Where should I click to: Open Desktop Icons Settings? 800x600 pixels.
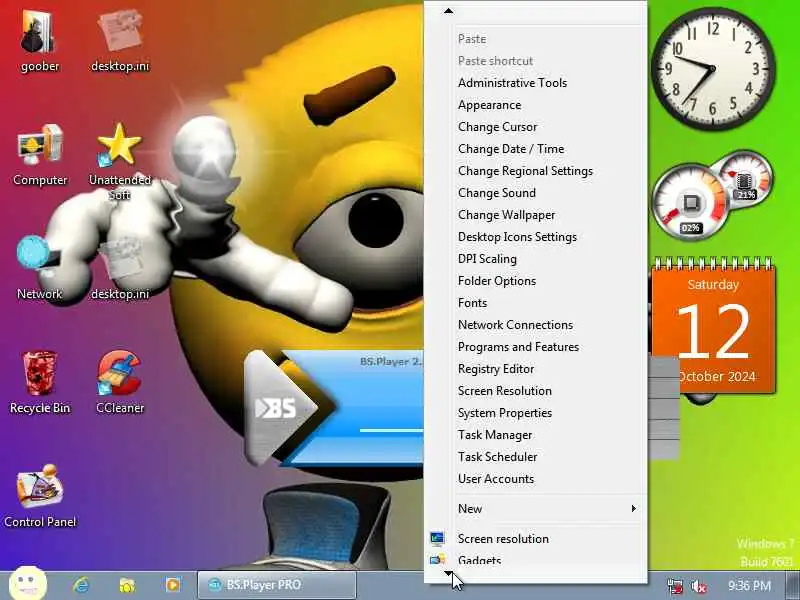click(517, 237)
